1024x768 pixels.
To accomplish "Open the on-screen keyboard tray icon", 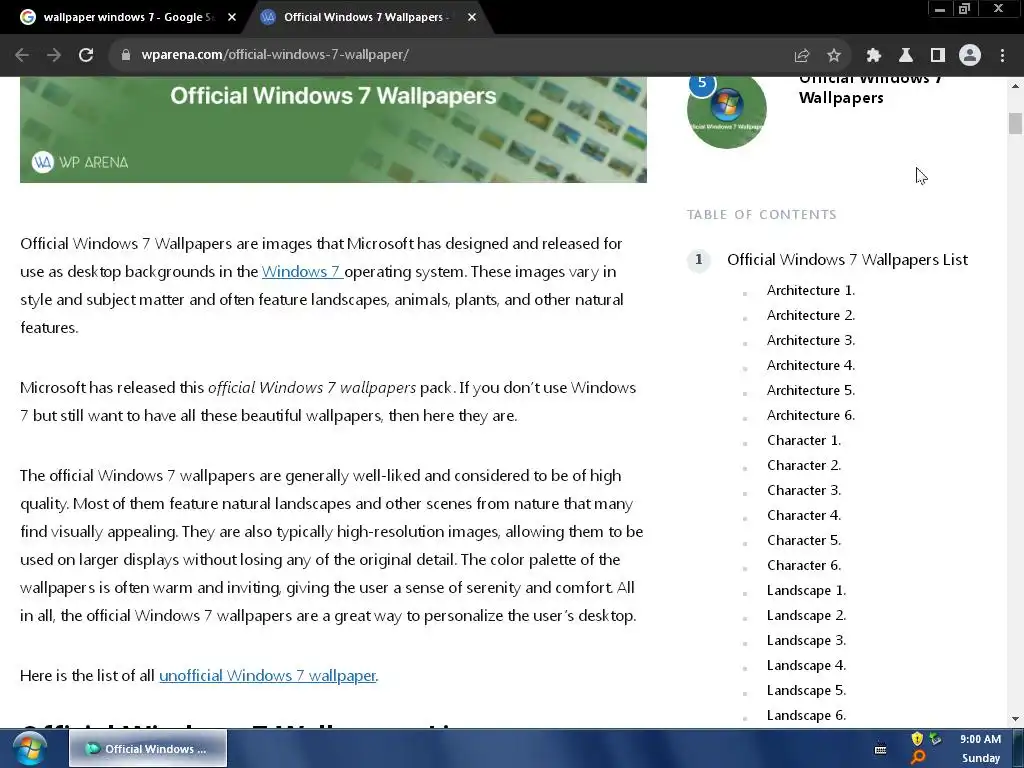I will click(x=880, y=748).
